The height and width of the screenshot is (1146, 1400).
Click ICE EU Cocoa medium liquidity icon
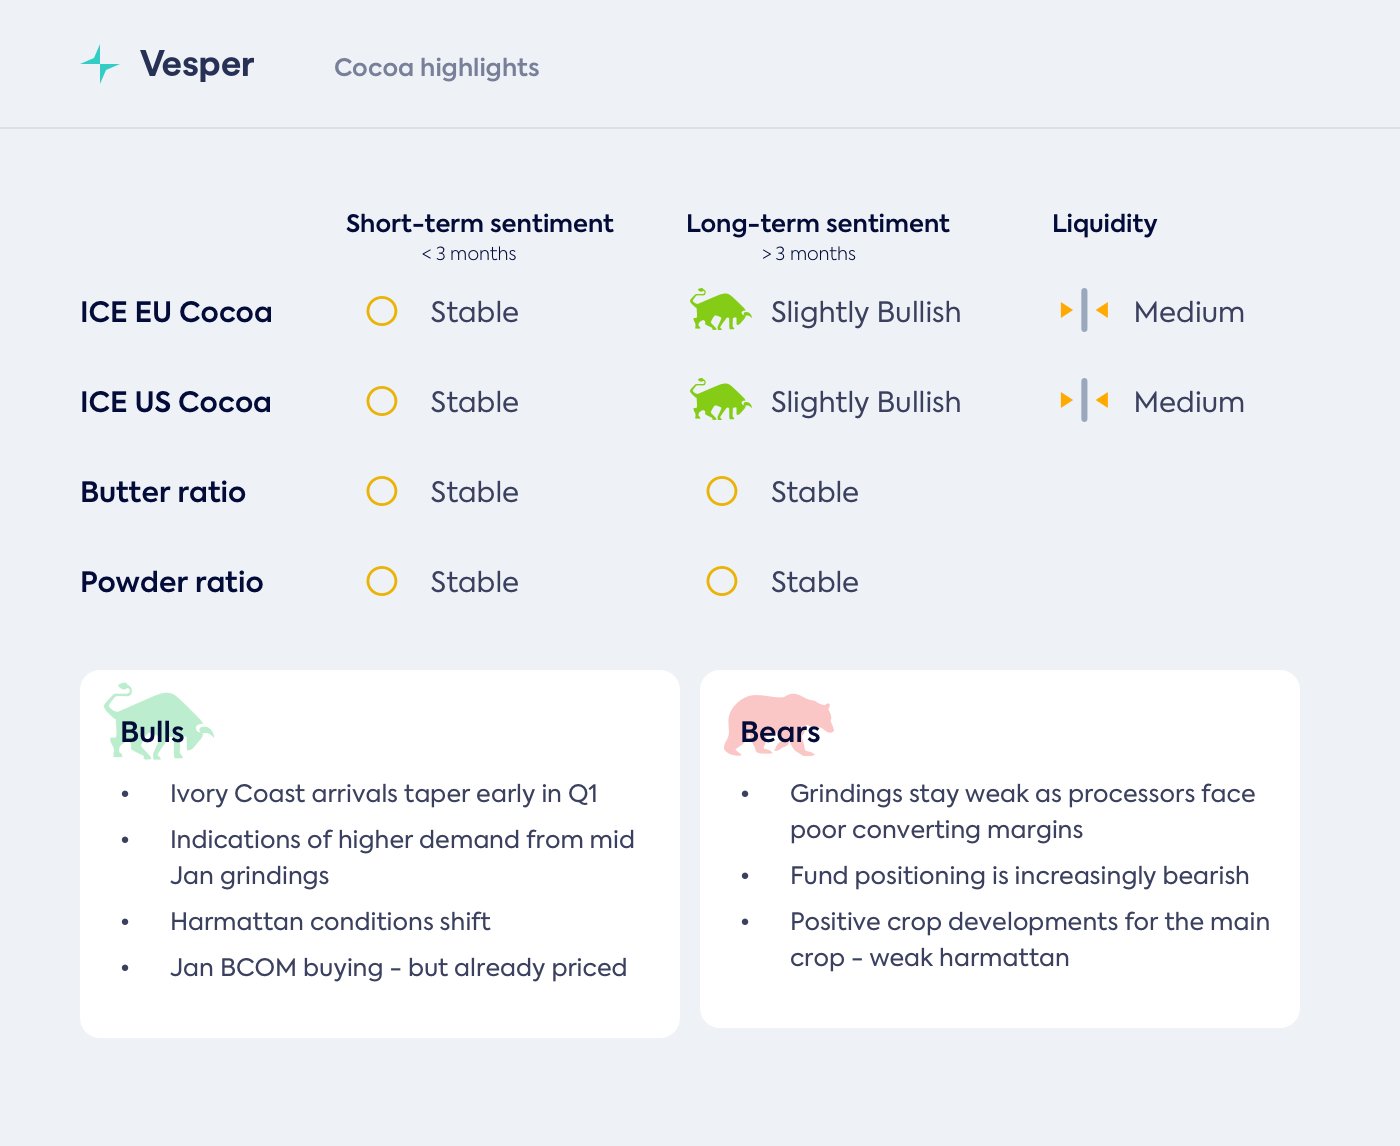[1084, 311]
